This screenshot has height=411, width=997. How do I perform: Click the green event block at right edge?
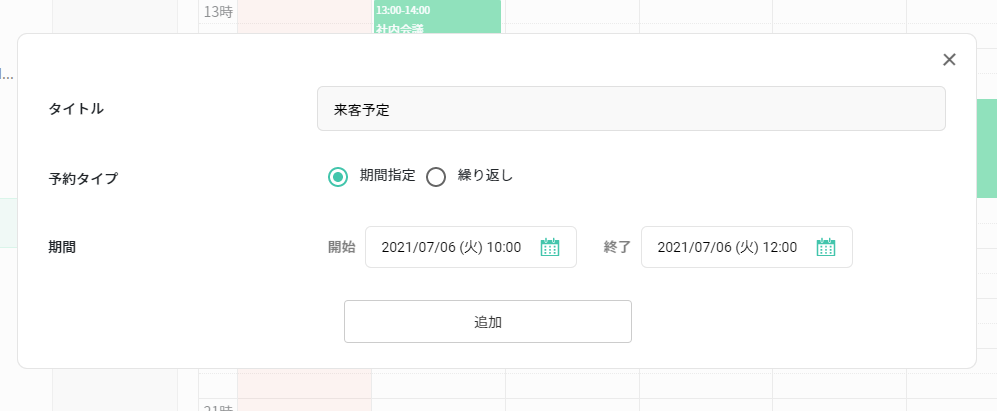coord(986,148)
